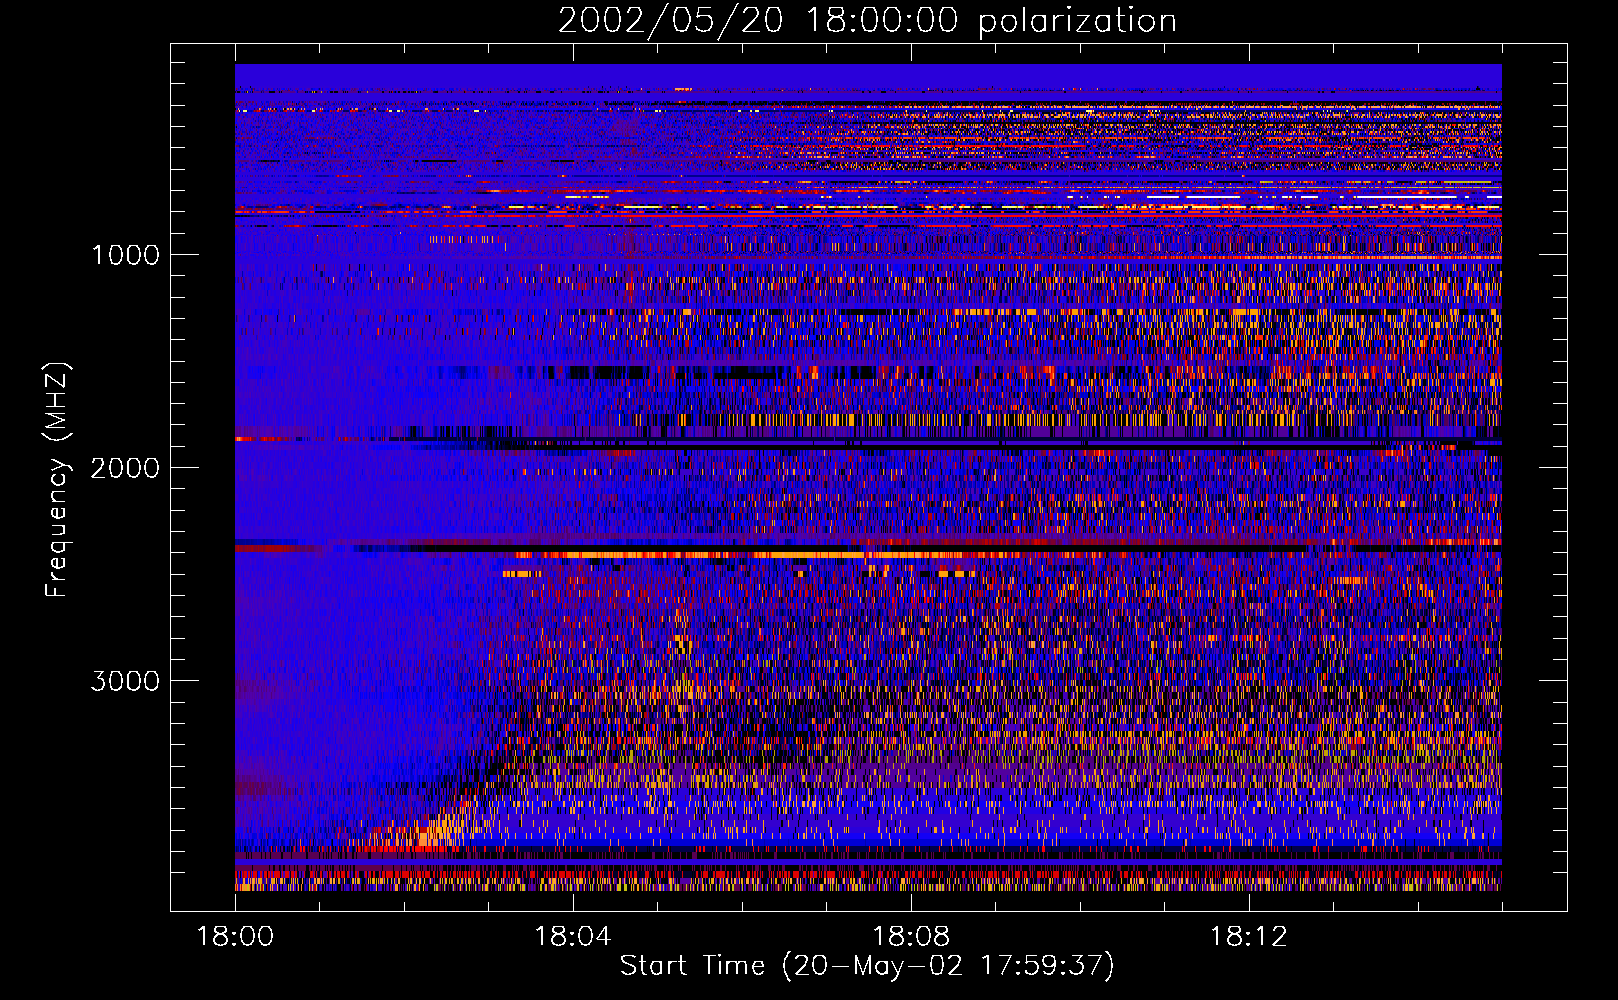This screenshot has height=1000, width=1618.
Task: Click the 18:08 time tick label
Action: [x=911, y=937]
